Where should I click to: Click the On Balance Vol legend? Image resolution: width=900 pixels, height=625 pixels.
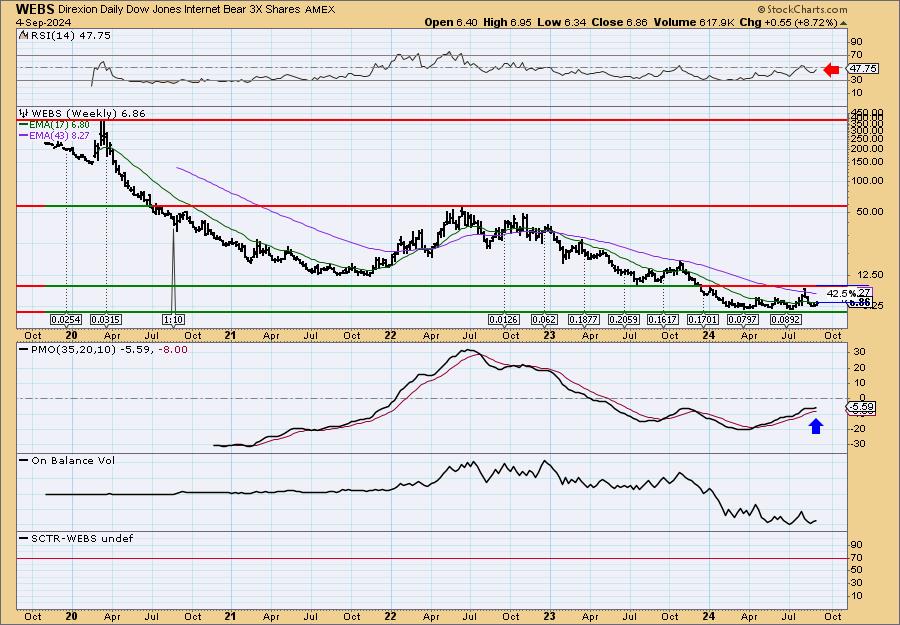[73, 461]
